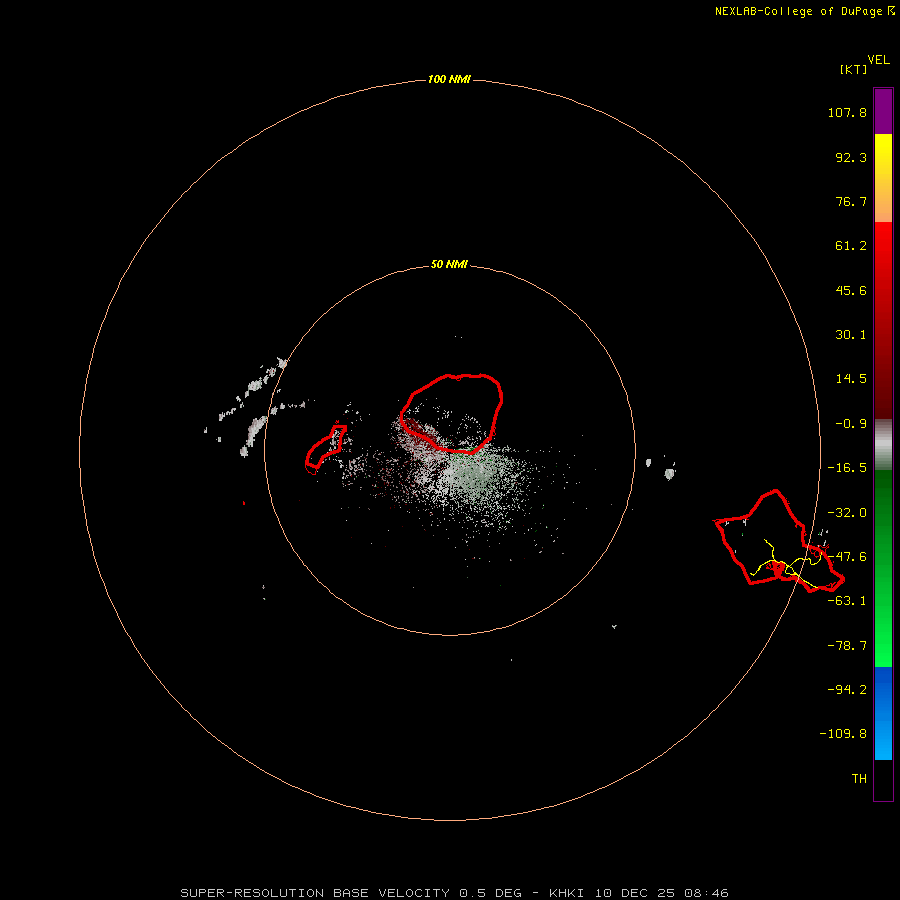Click the 92.3 legend value
This screenshot has width=900, height=900.
click(851, 157)
